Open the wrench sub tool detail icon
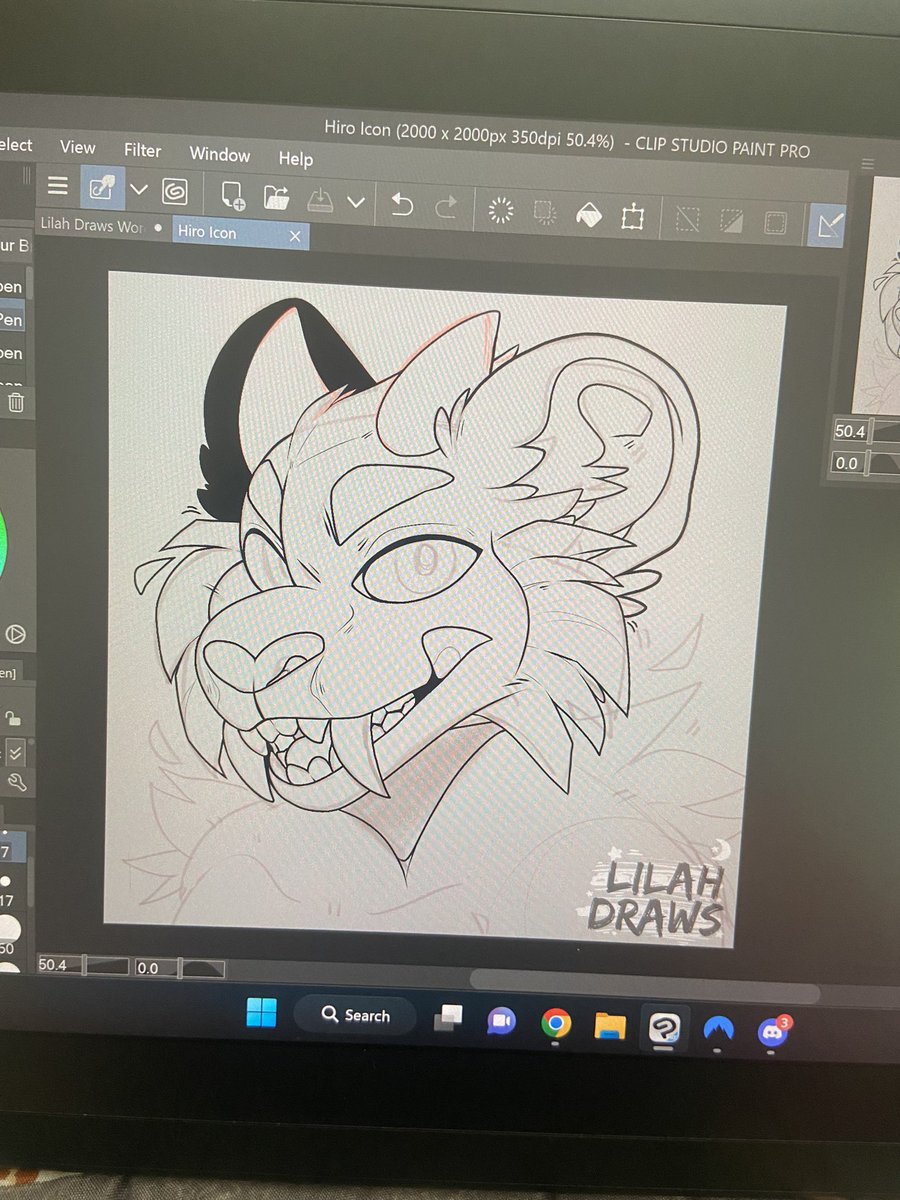 [16, 783]
